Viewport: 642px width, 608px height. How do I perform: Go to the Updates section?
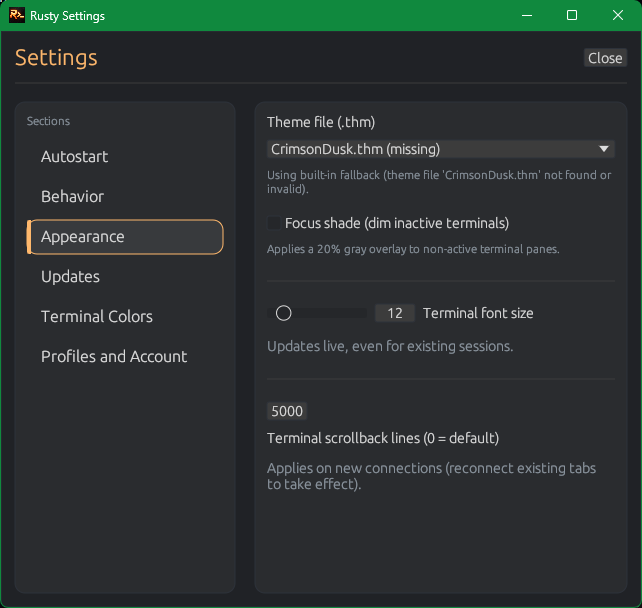coord(125,277)
